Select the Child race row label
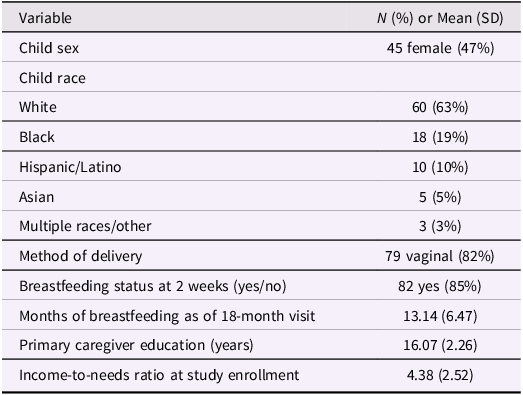The image size is (523, 395). pyautogui.click(x=52, y=78)
